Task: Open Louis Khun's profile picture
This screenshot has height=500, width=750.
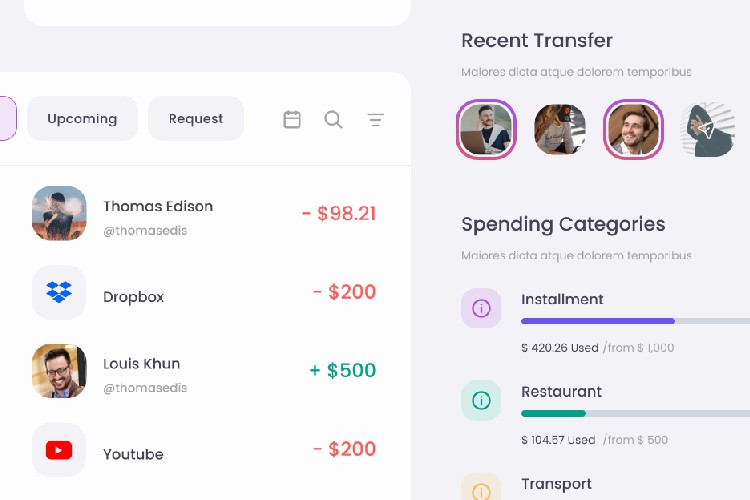Action: (x=59, y=371)
